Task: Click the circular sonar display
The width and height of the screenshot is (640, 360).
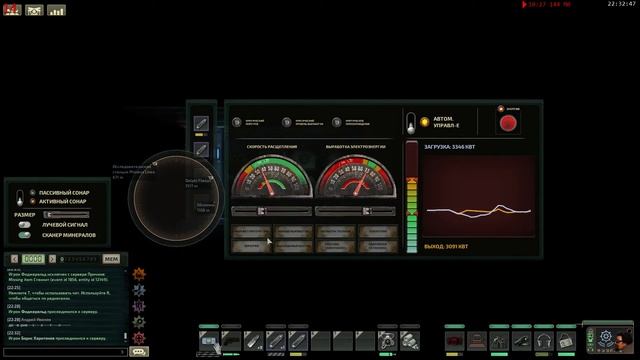Action: point(176,198)
